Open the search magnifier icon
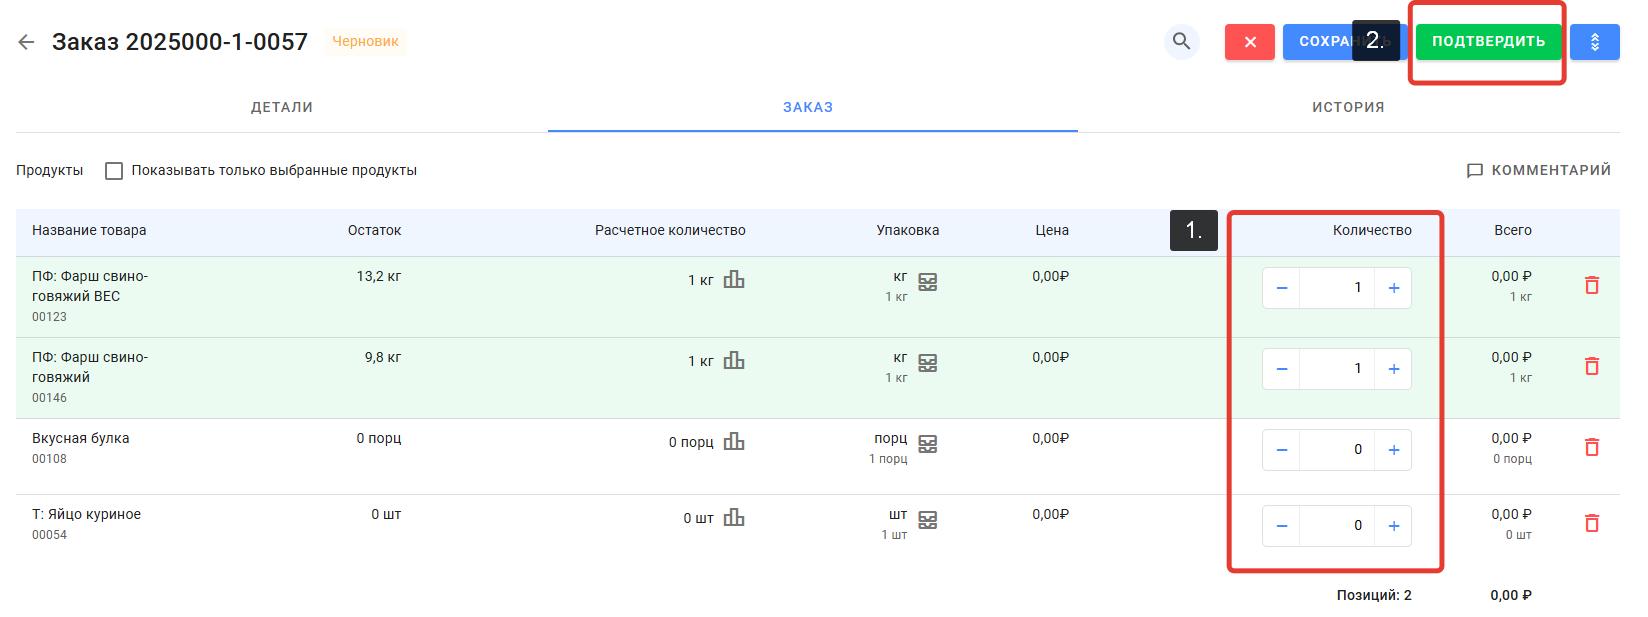The height and width of the screenshot is (617, 1648). (x=1181, y=42)
